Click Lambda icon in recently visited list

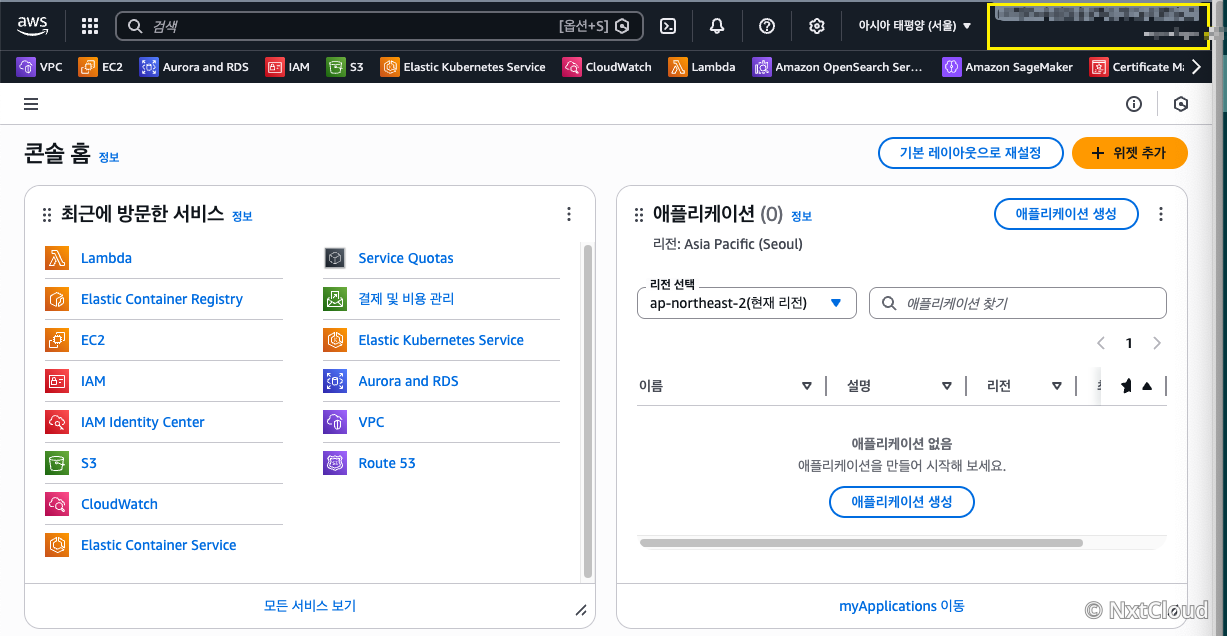(x=57, y=258)
